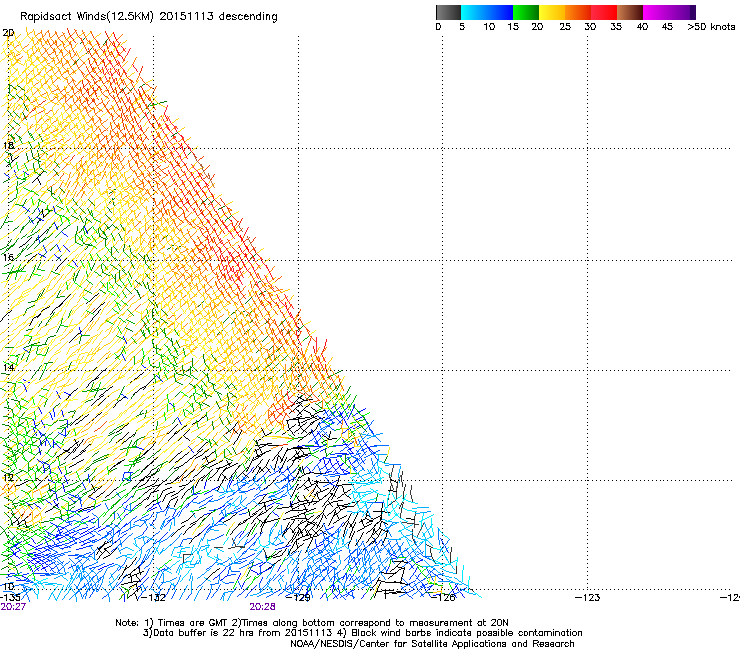This screenshot has height=650, width=740.
Task: Click the '-126' longitude axis label
Action: [443, 598]
